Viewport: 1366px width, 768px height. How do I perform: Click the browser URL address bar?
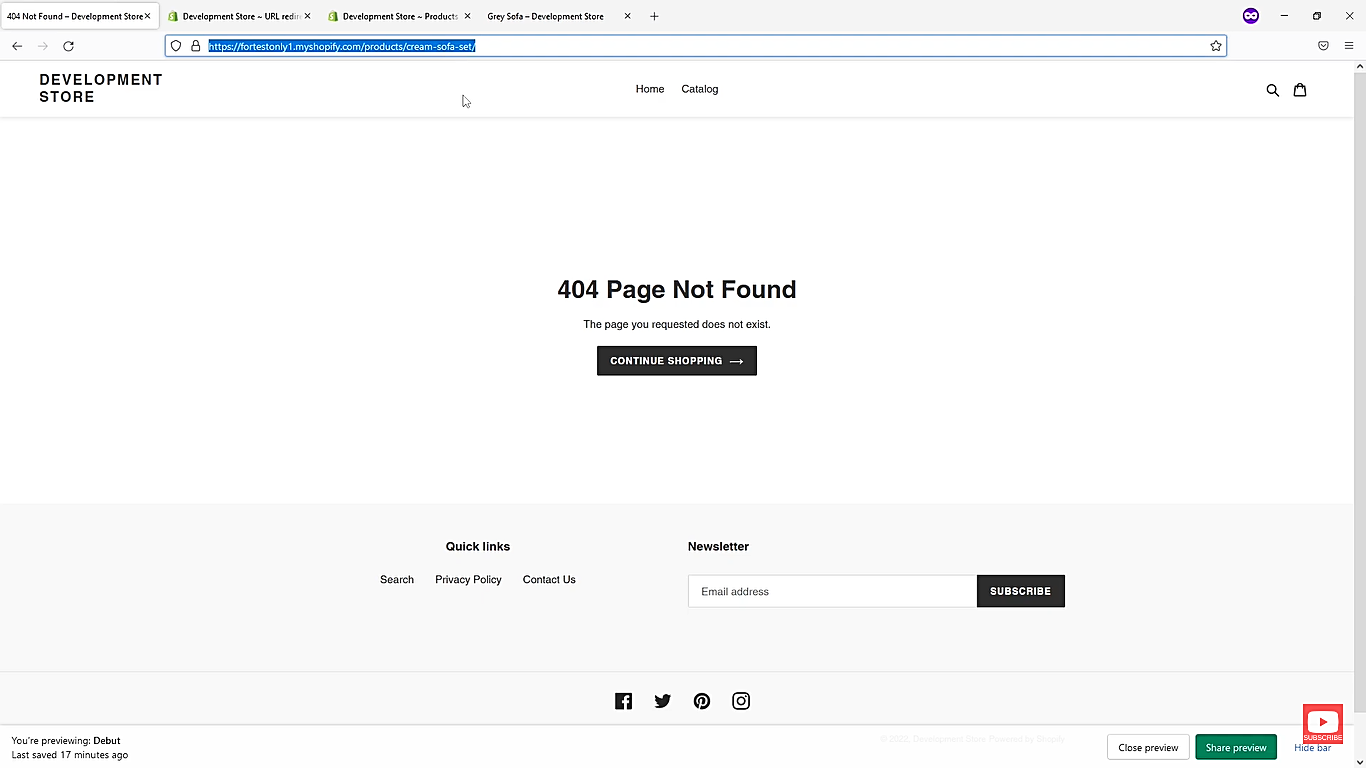[x=696, y=46]
